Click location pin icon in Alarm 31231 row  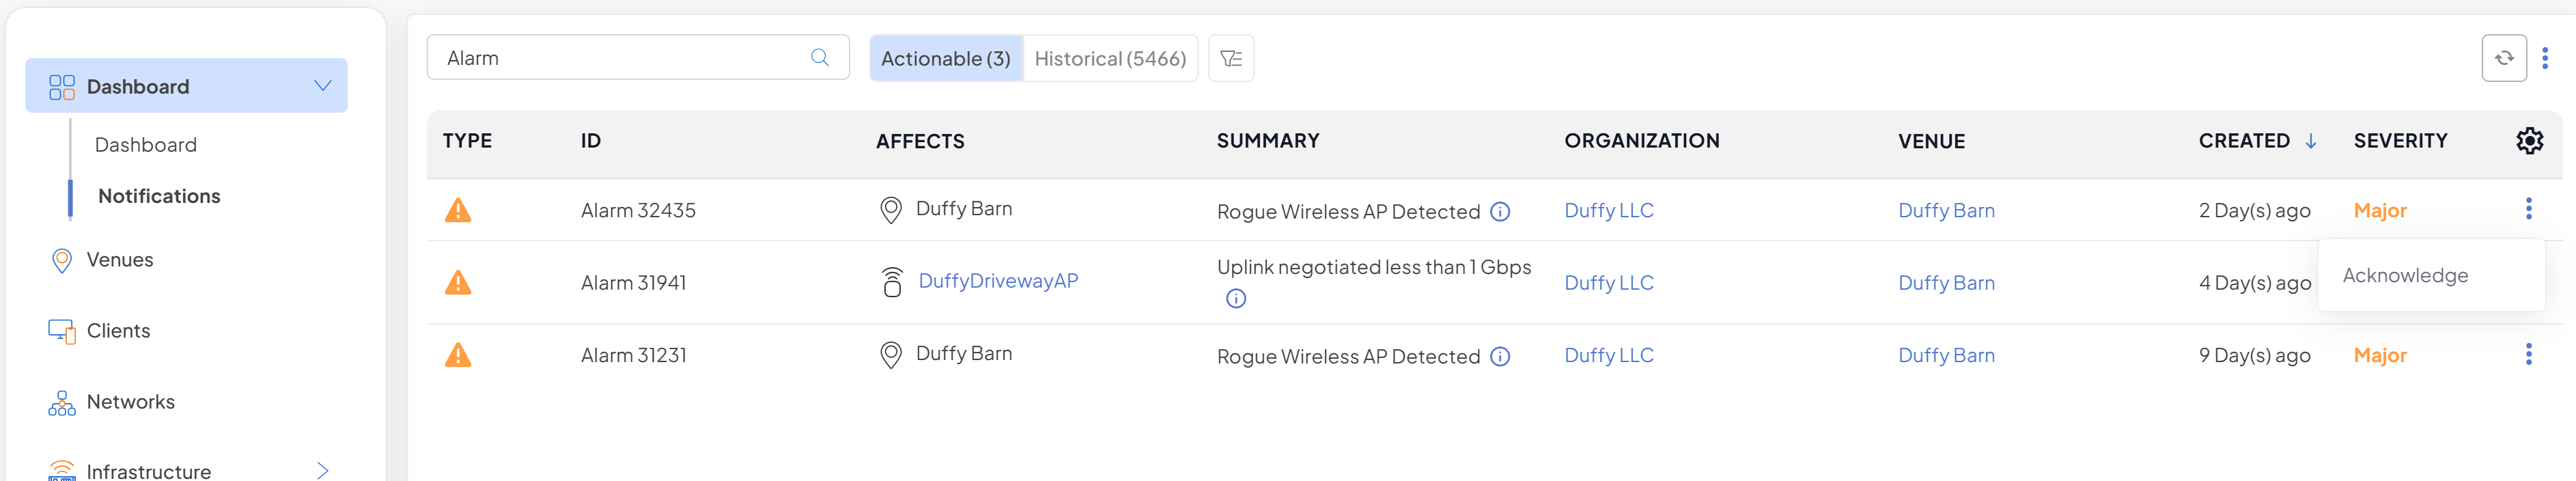tap(890, 355)
